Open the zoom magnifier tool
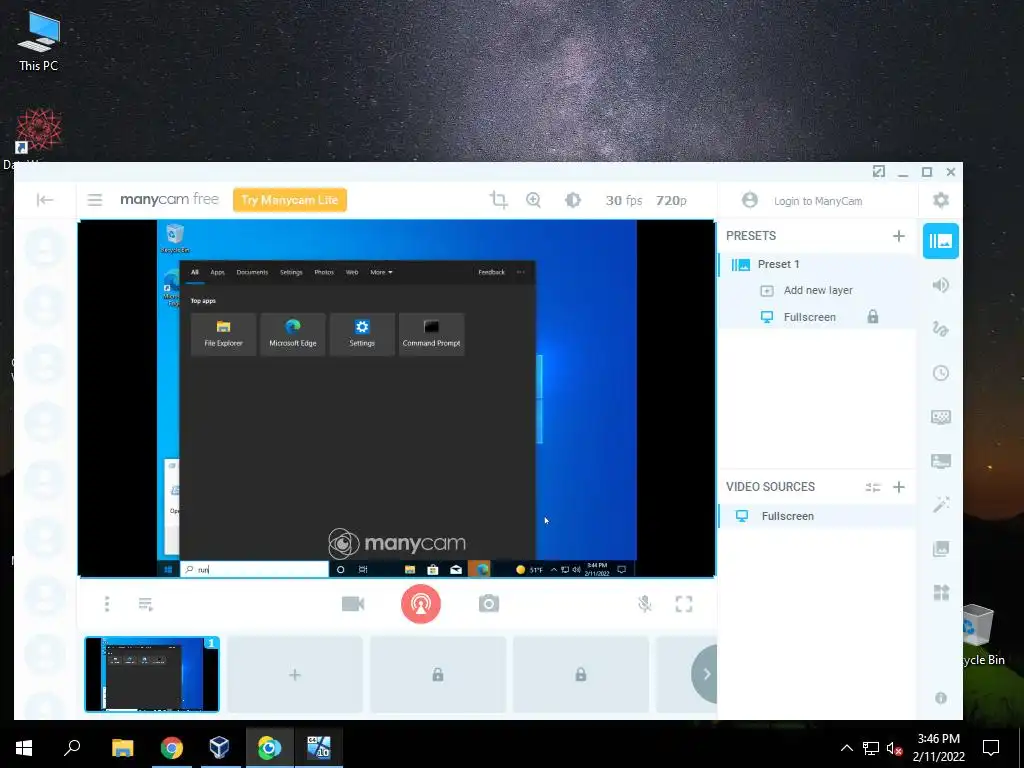This screenshot has width=1024, height=768. click(534, 200)
